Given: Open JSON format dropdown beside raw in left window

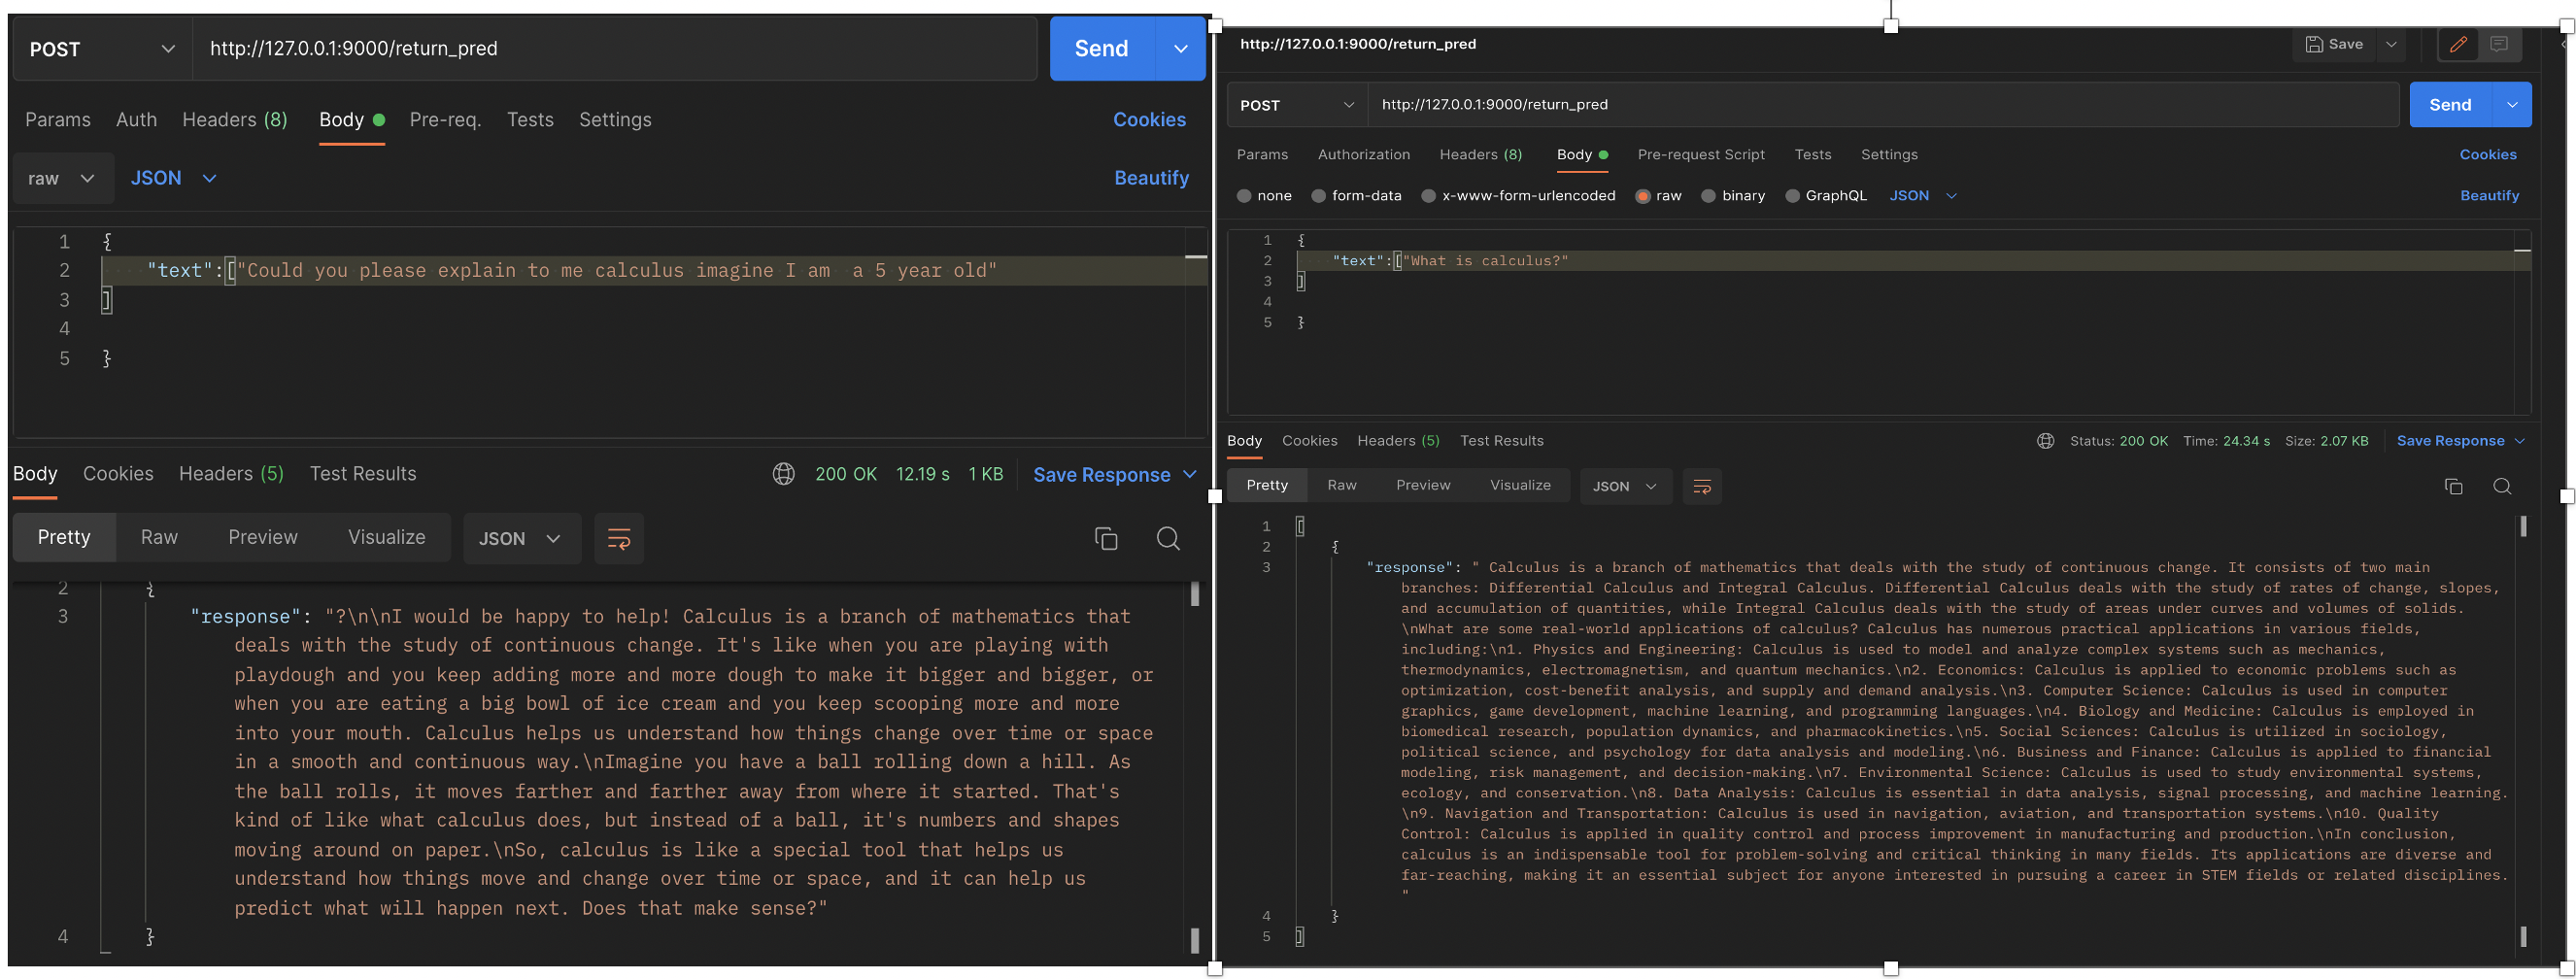Looking at the screenshot, I should click(x=173, y=178).
